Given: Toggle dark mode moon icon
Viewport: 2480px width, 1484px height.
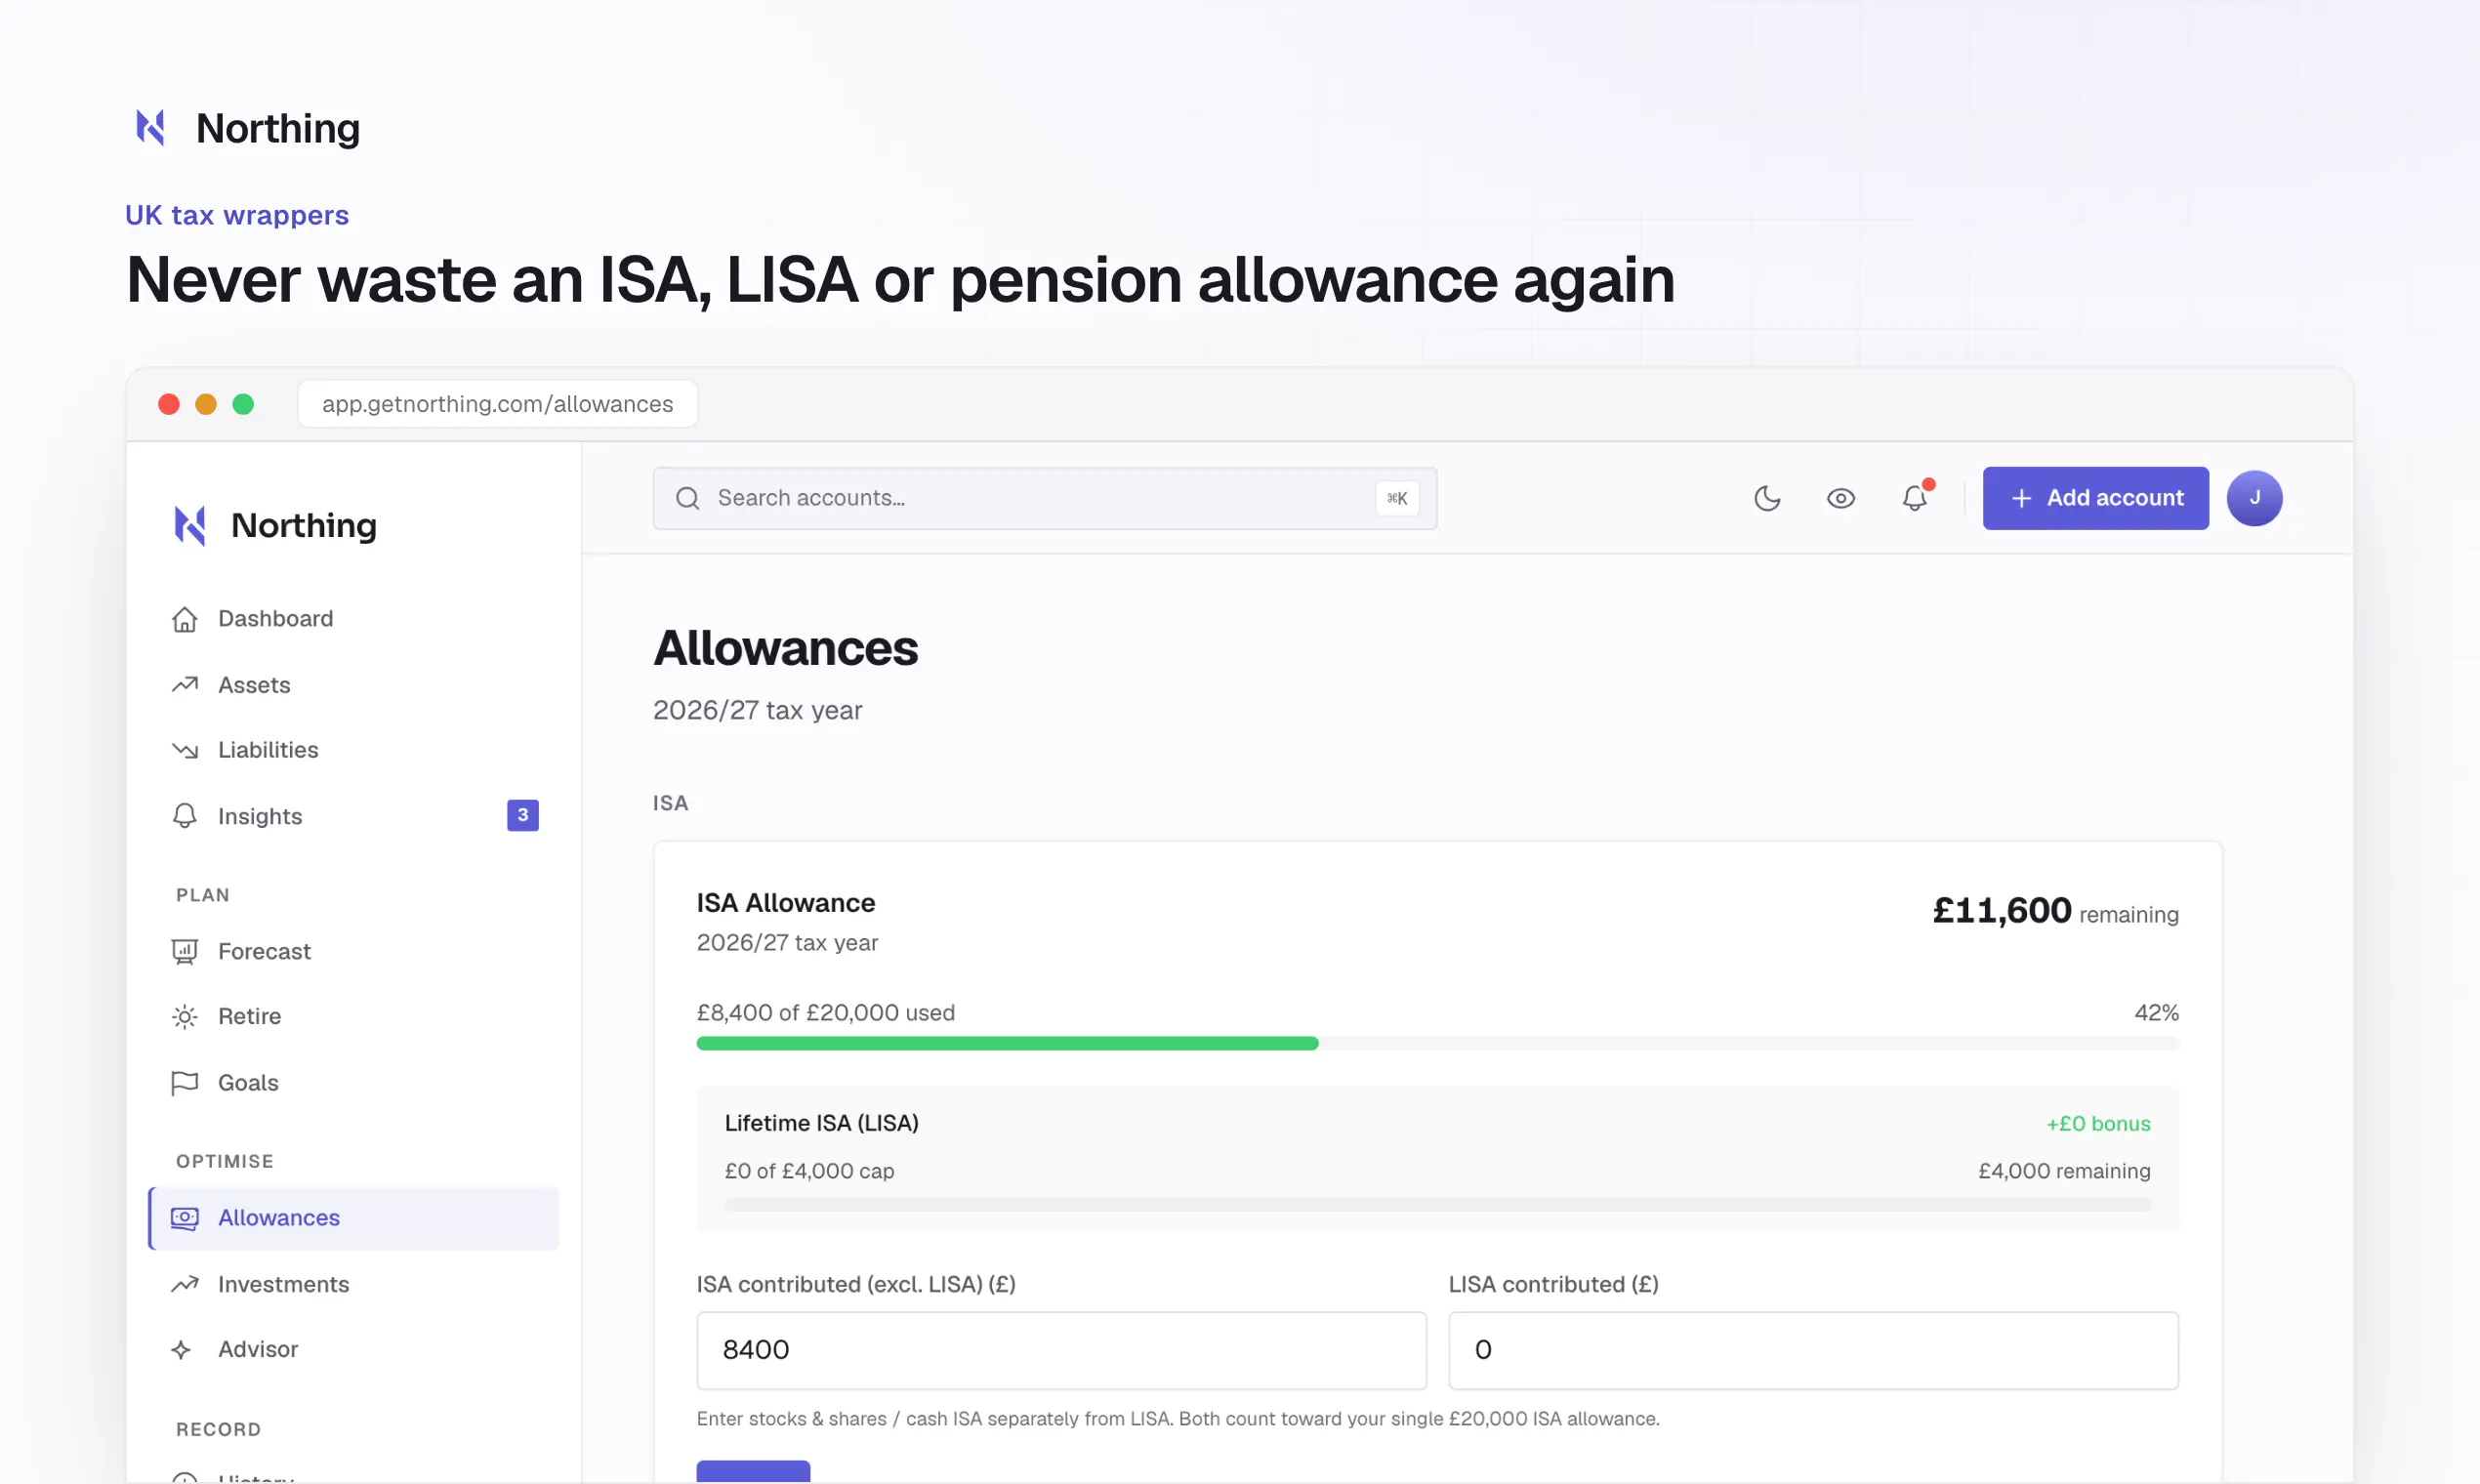Looking at the screenshot, I should [1767, 498].
